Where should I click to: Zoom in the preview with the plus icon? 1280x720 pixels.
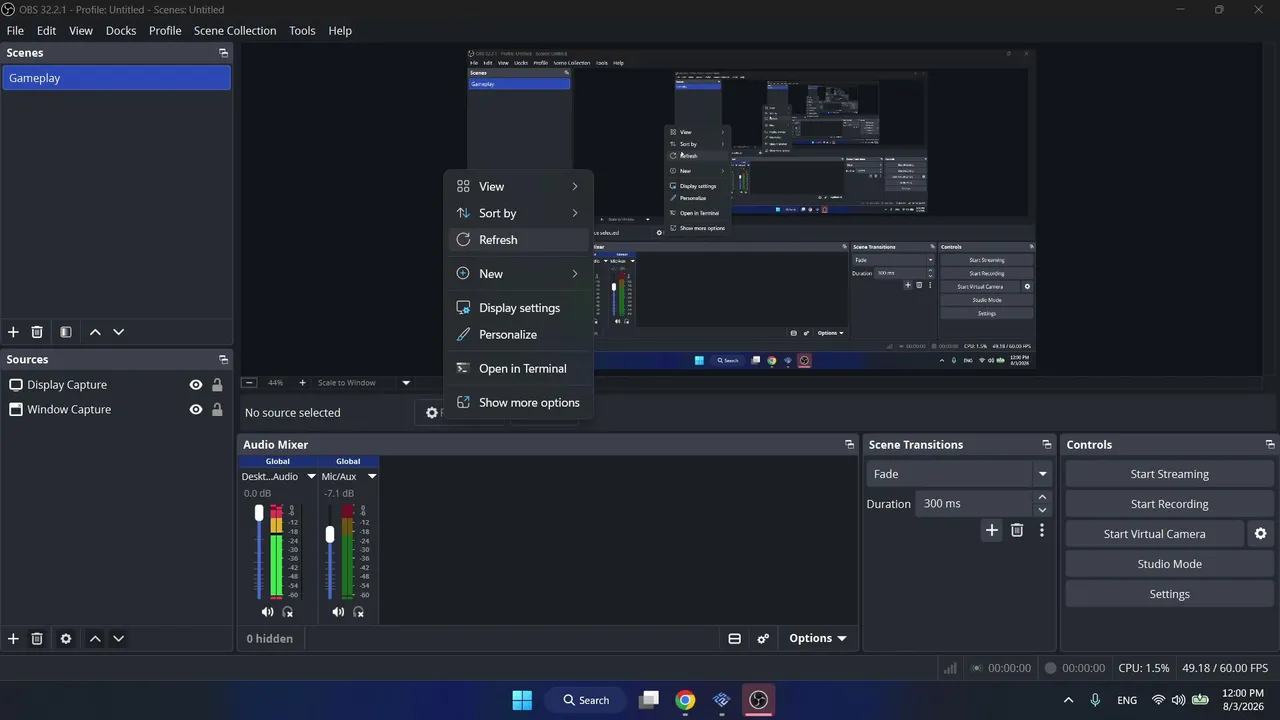tap(302, 383)
